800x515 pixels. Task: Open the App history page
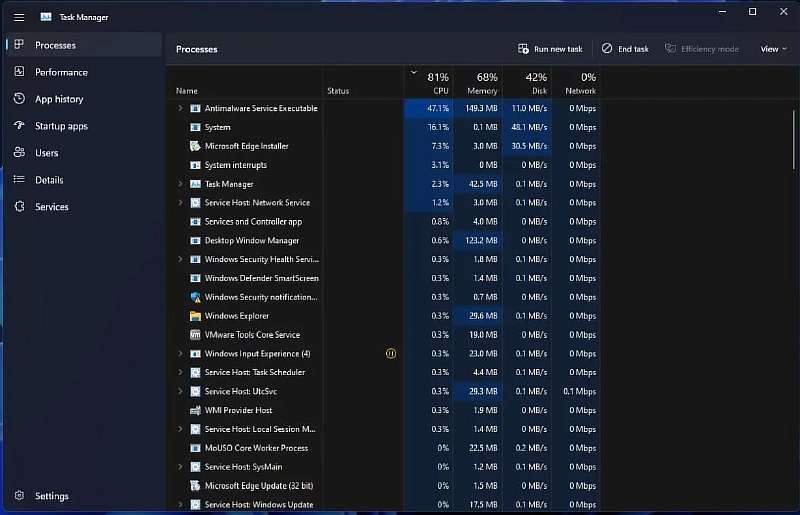[x=84, y=99]
